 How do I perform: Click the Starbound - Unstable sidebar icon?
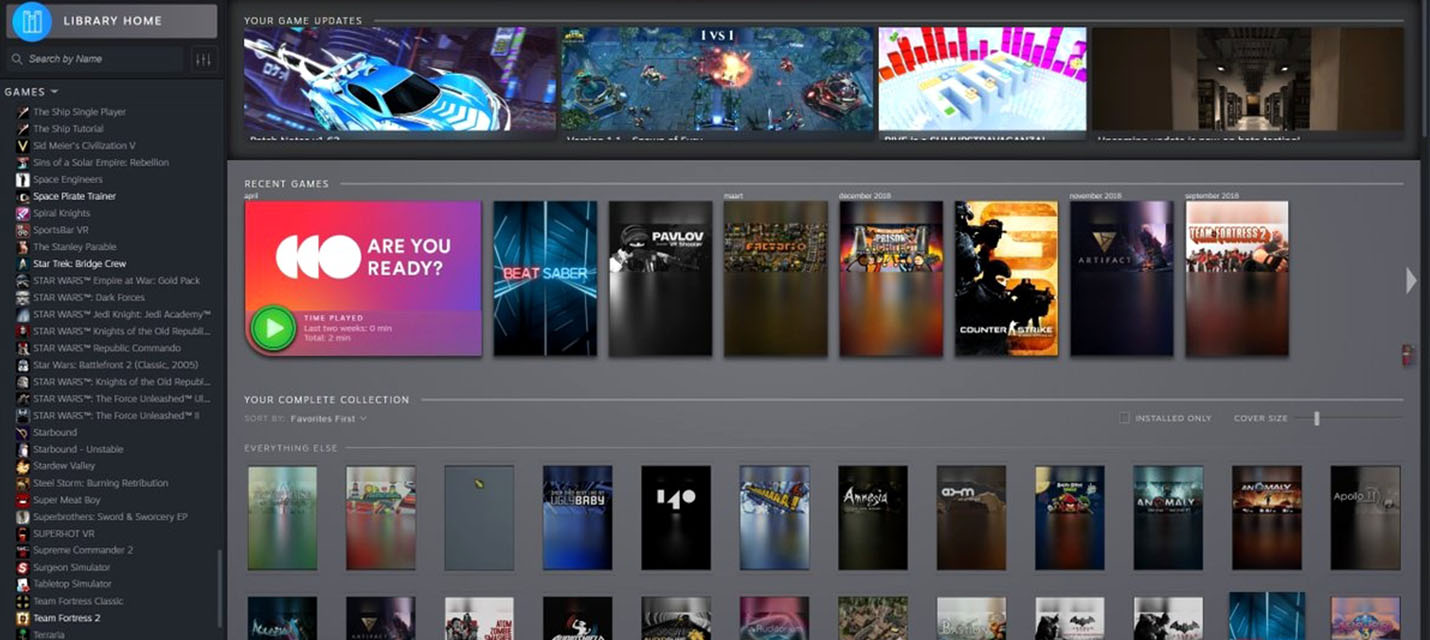(23, 450)
